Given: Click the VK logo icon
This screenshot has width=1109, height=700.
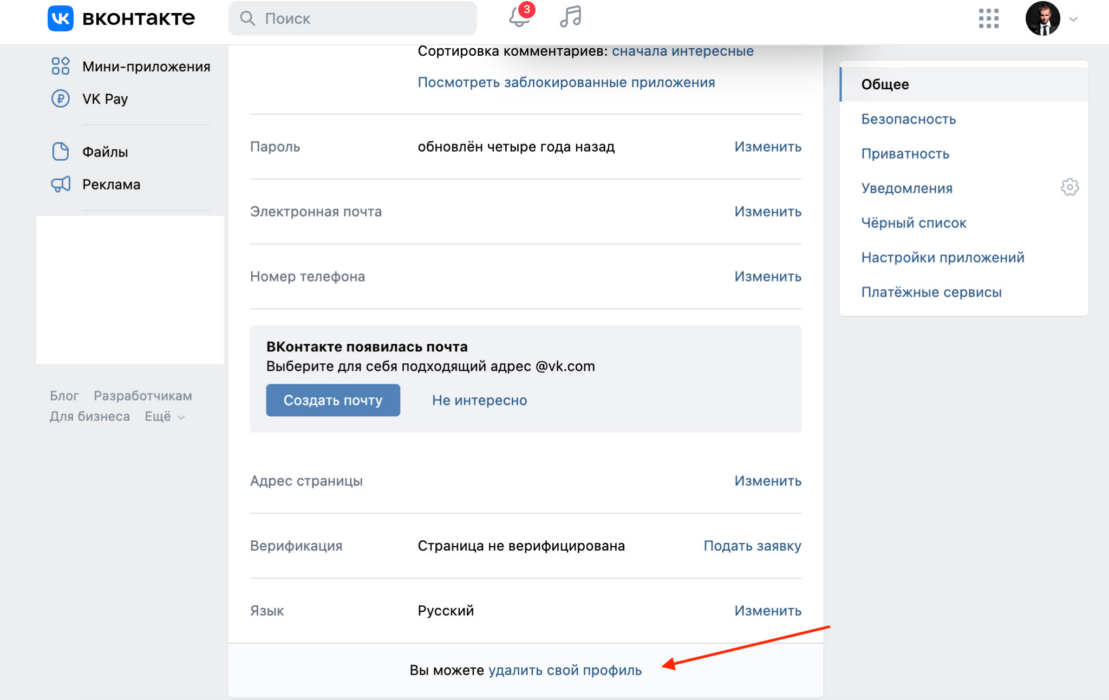Looking at the screenshot, I should pos(60,18).
